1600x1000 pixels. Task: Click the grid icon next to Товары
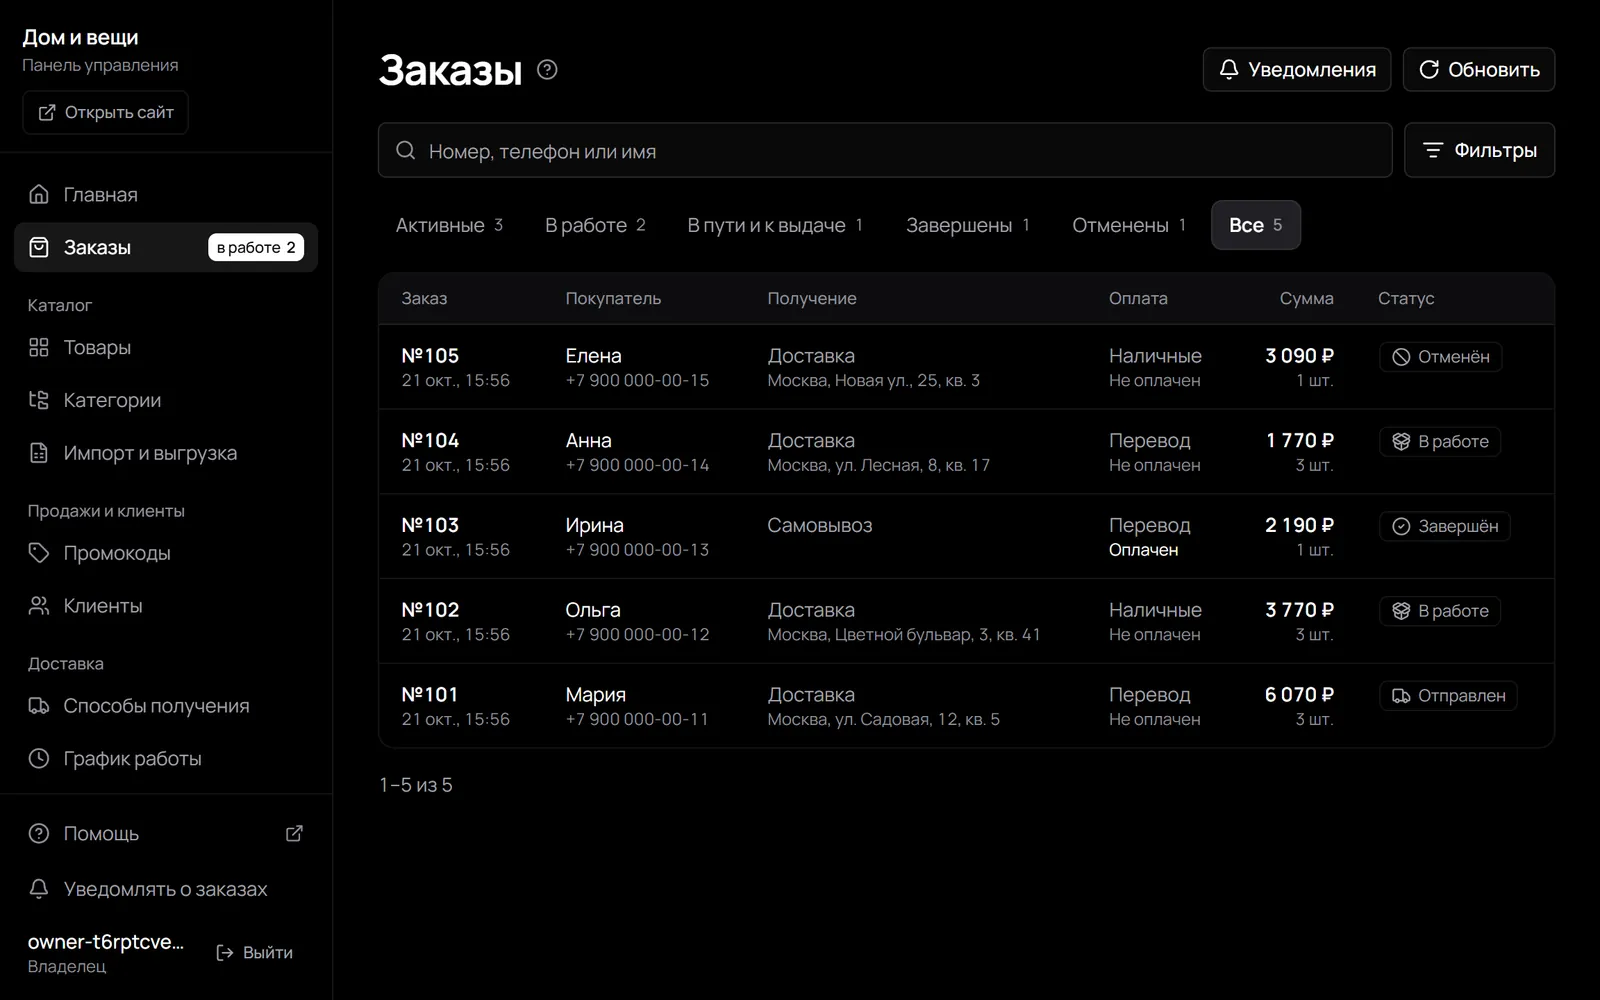[x=39, y=347]
